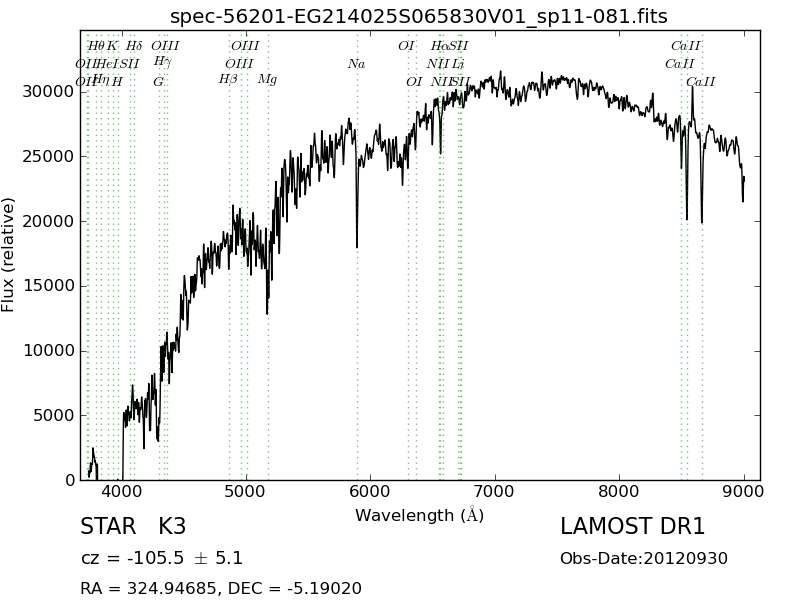Click the 'LAMOST DR1' survey label
Viewport: 800px width, 600px height.
click(x=633, y=527)
